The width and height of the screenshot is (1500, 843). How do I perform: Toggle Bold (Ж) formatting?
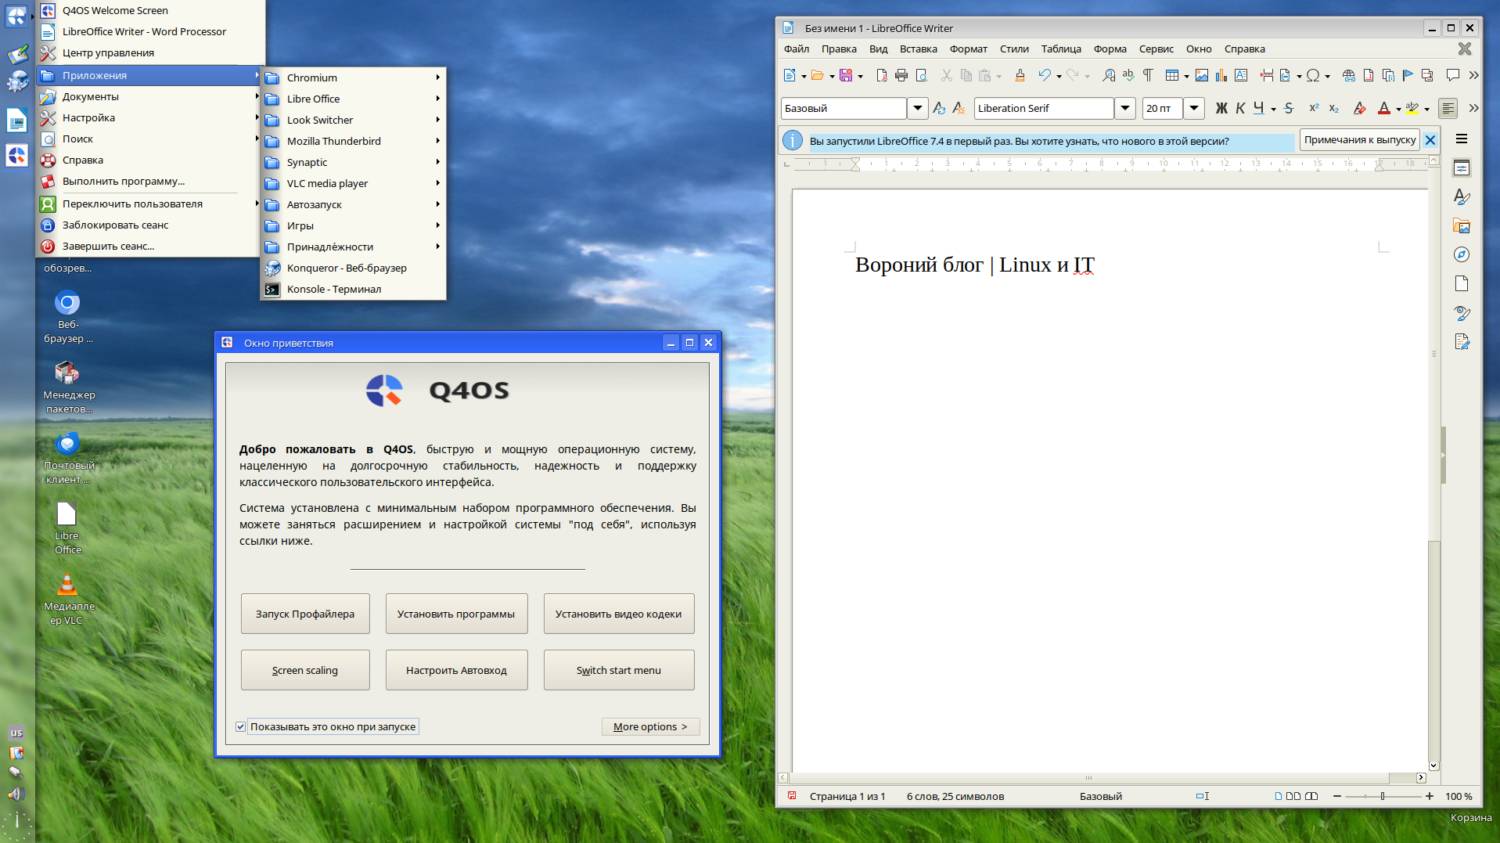point(1221,108)
